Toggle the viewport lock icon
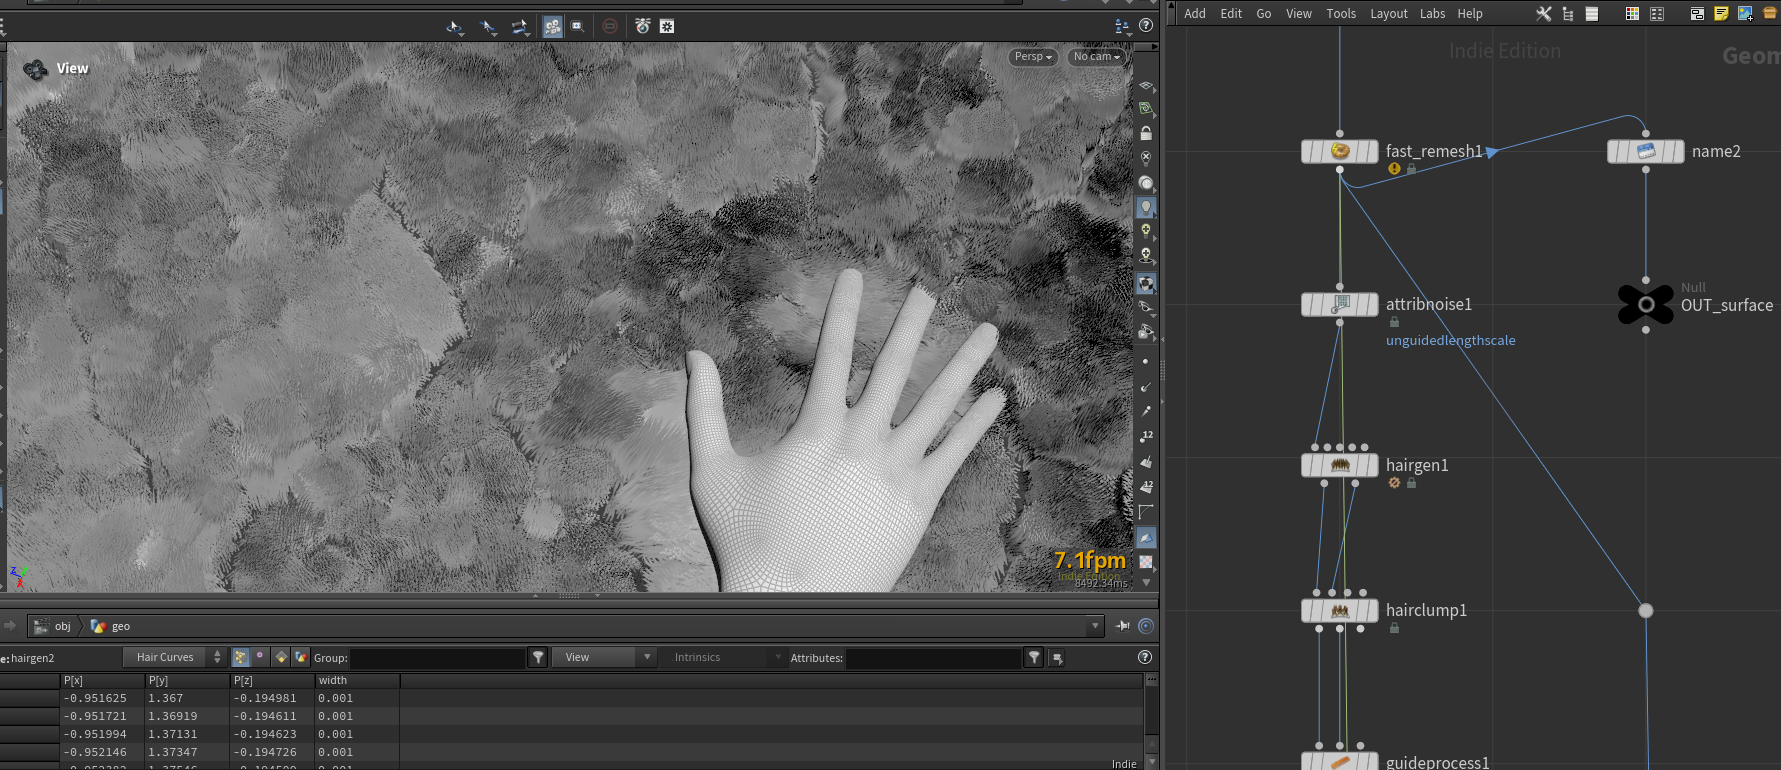Viewport: 1781px width, 770px height. point(1146,134)
